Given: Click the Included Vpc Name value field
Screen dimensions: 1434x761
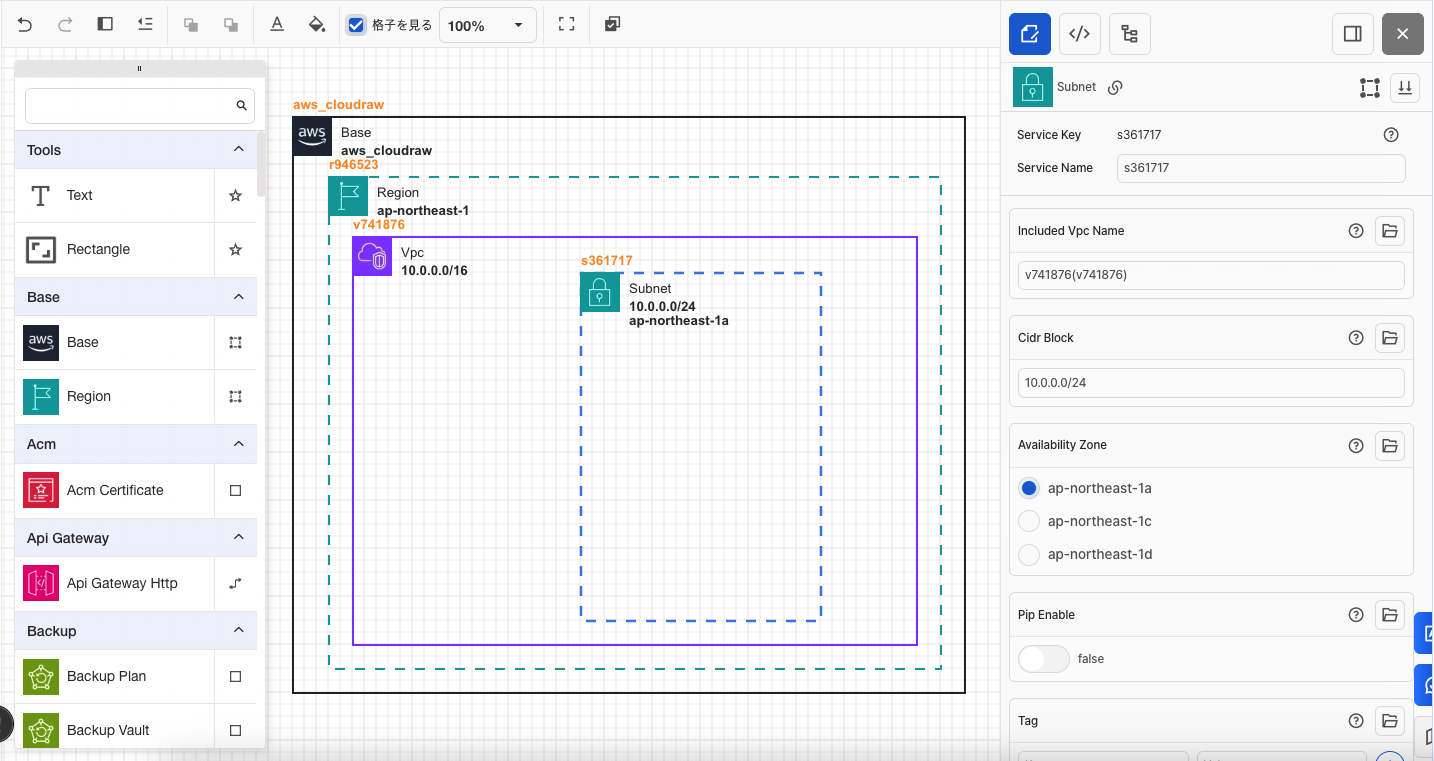Looking at the screenshot, I should pyautogui.click(x=1211, y=275).
